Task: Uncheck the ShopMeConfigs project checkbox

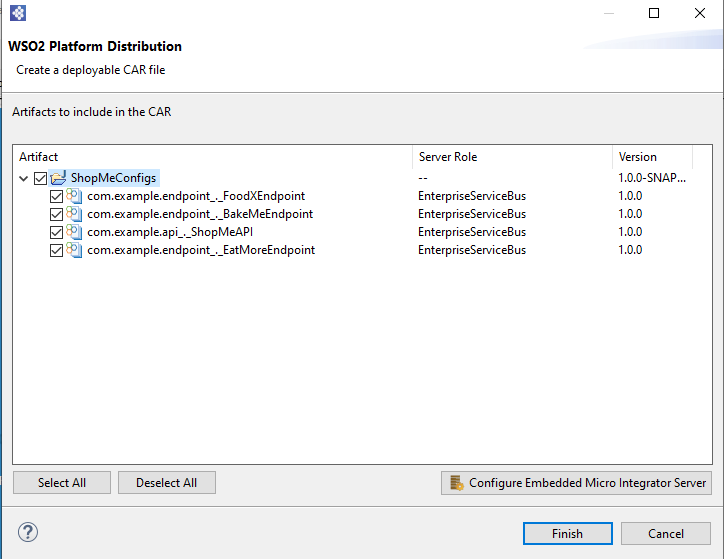Action: [40, 178]
